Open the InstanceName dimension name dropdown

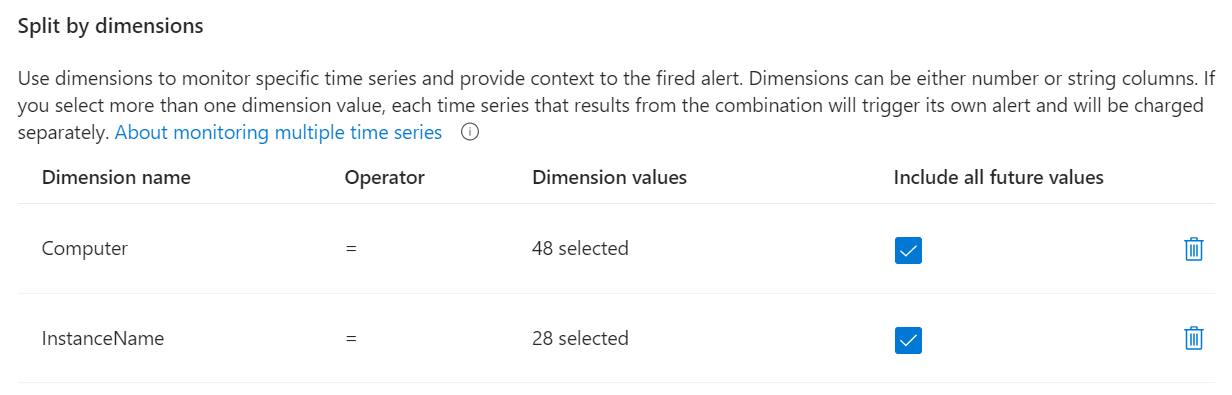click(103, 339)
